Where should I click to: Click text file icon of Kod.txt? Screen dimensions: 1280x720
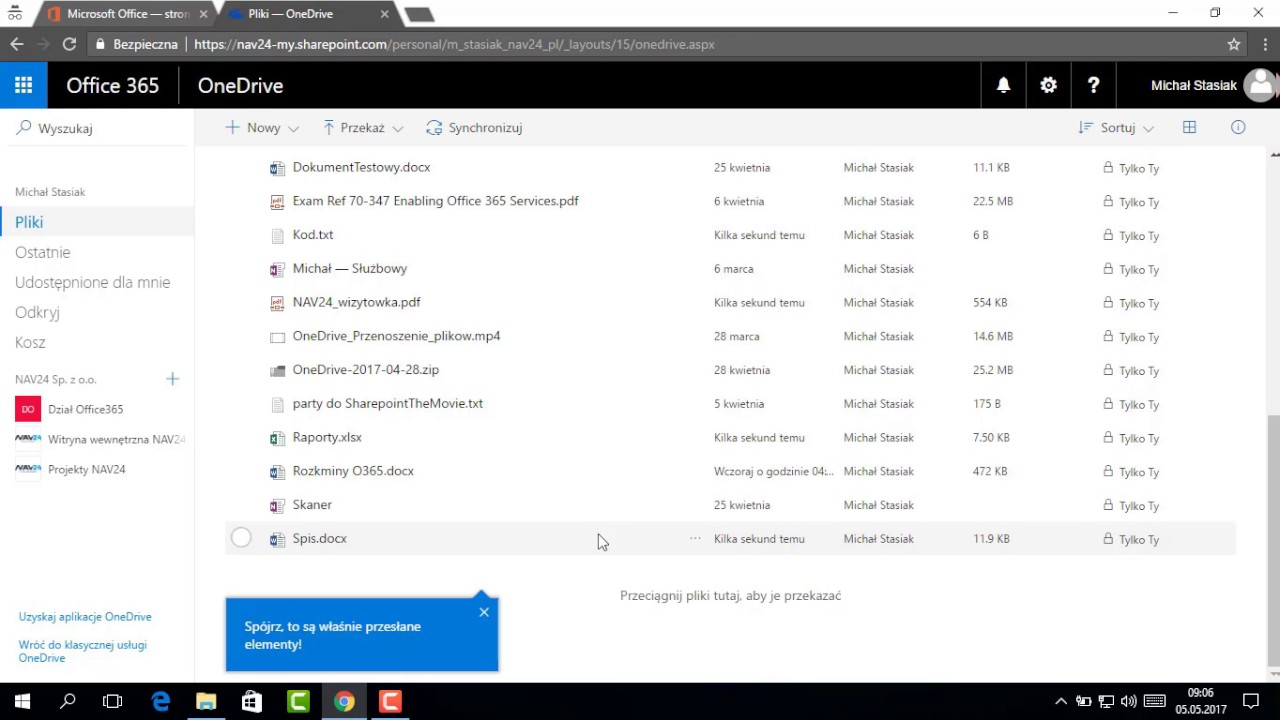(277, 236)
